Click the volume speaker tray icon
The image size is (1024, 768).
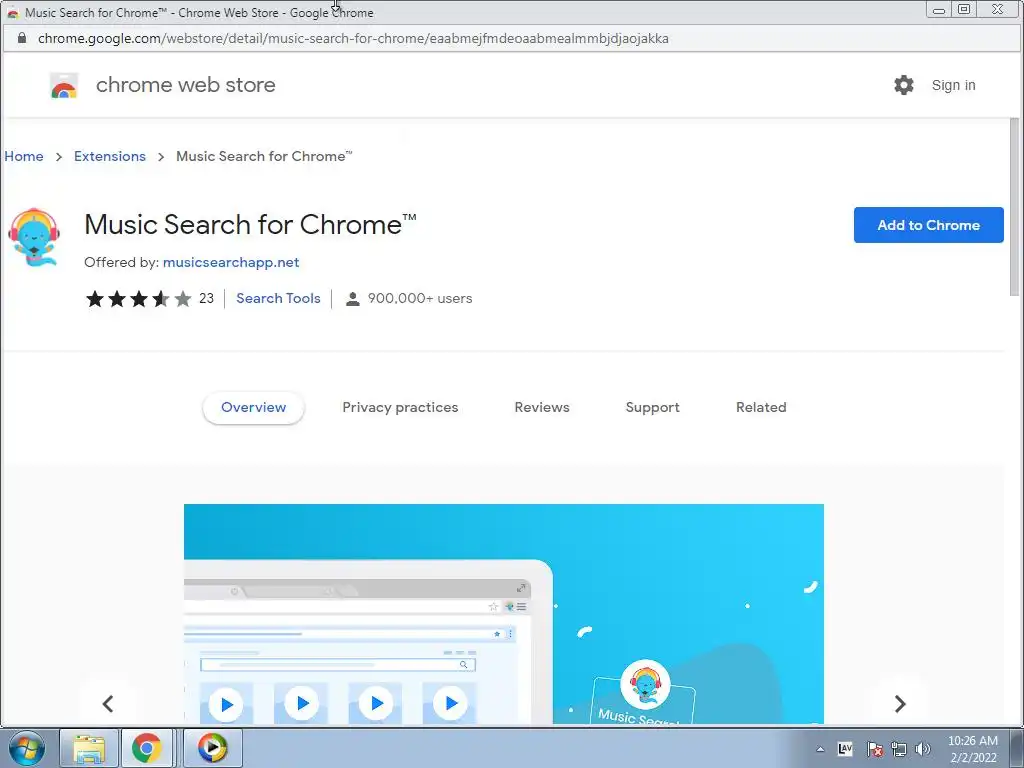922,750
